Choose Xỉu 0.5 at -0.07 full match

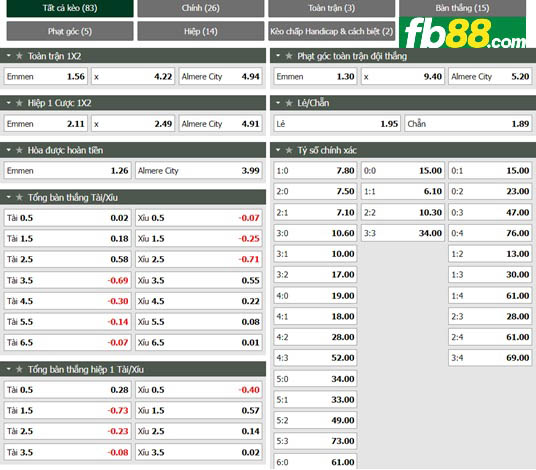click(199, 218)
